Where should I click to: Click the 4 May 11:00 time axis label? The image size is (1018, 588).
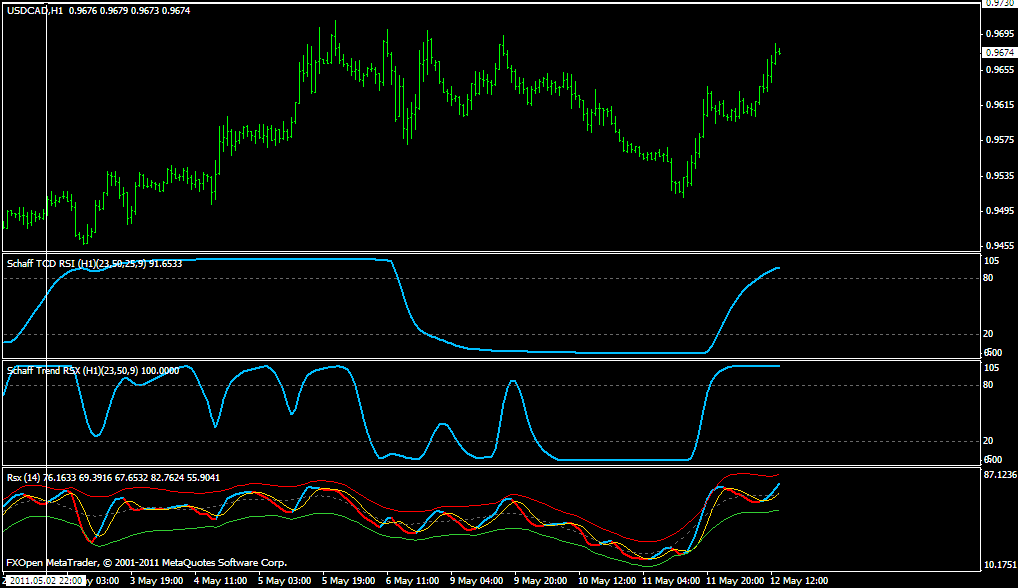coord(220,580)
